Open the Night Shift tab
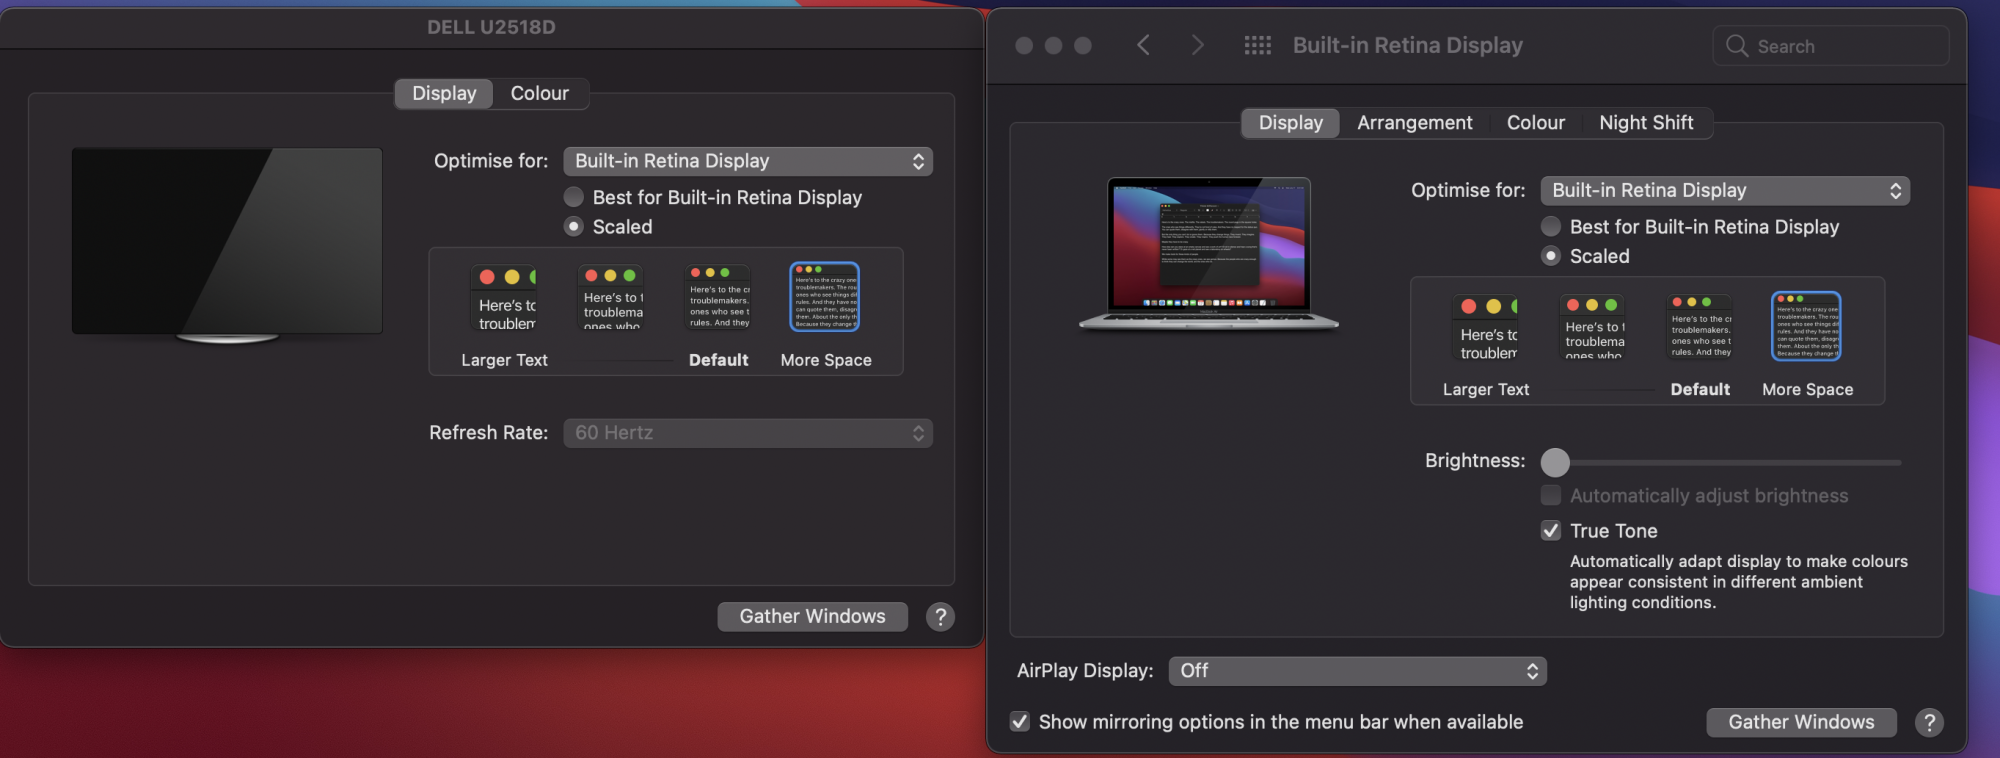Image resolution: width=2000 pixels, height=758 pixels. [1646, 122]
